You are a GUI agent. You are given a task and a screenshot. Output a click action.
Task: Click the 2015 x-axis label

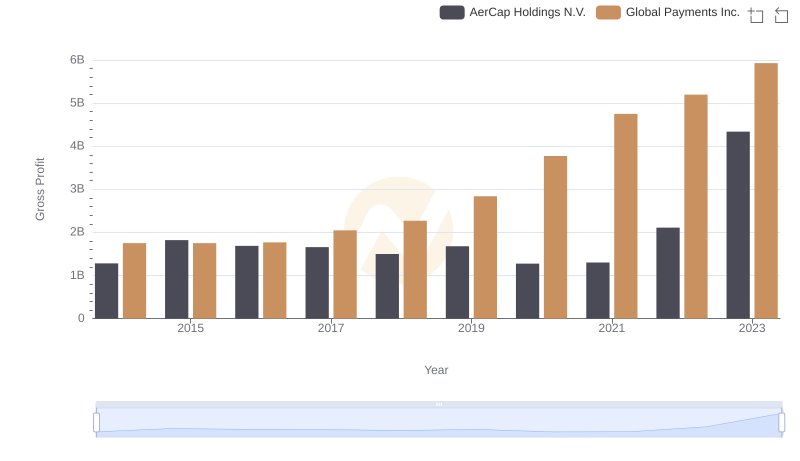(190, 328)
